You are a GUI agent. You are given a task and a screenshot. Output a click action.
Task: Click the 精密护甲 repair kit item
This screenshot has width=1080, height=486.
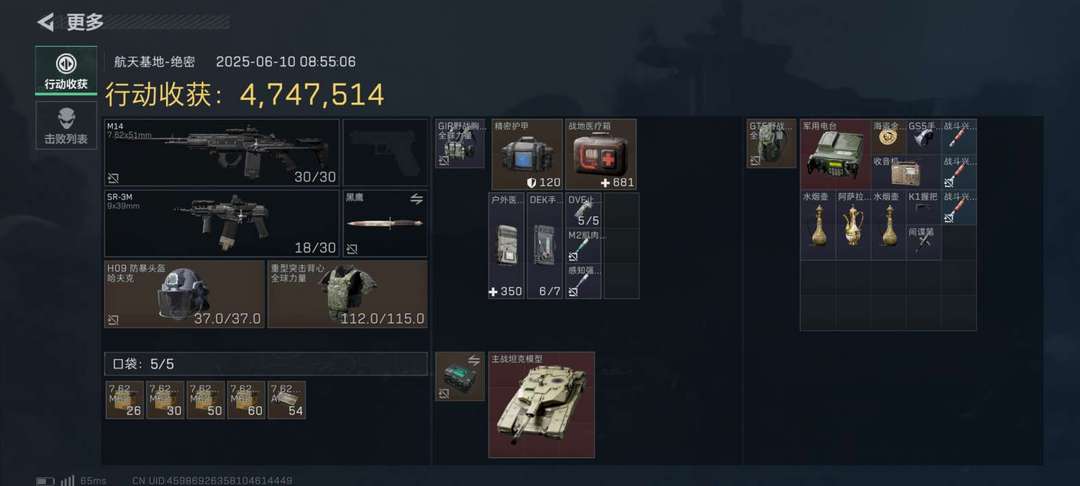click(527, 154)
